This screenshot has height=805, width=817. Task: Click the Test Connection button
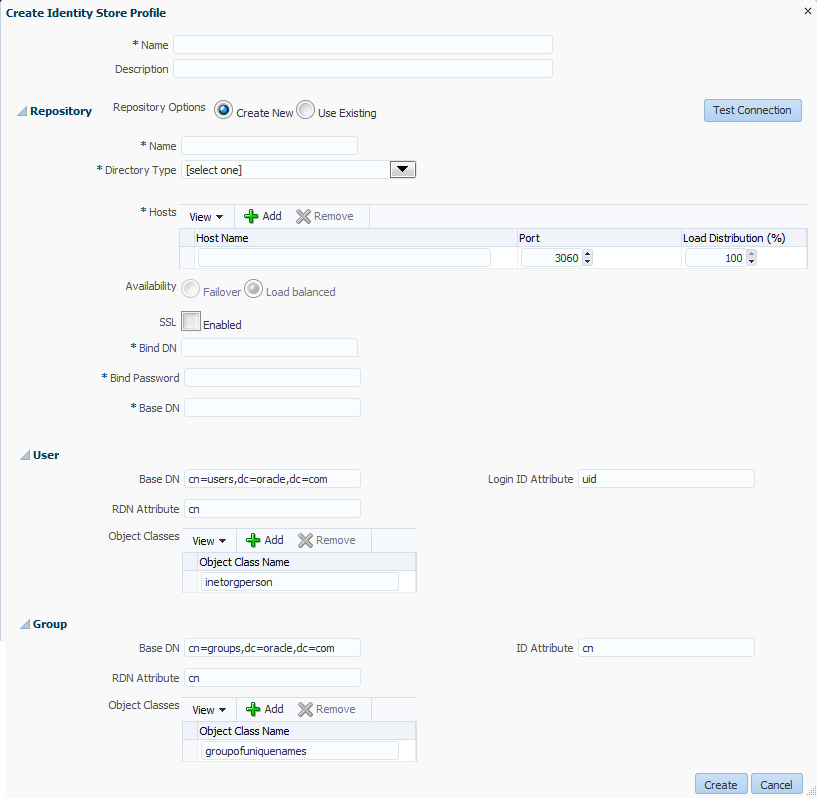tap(752, 110)
